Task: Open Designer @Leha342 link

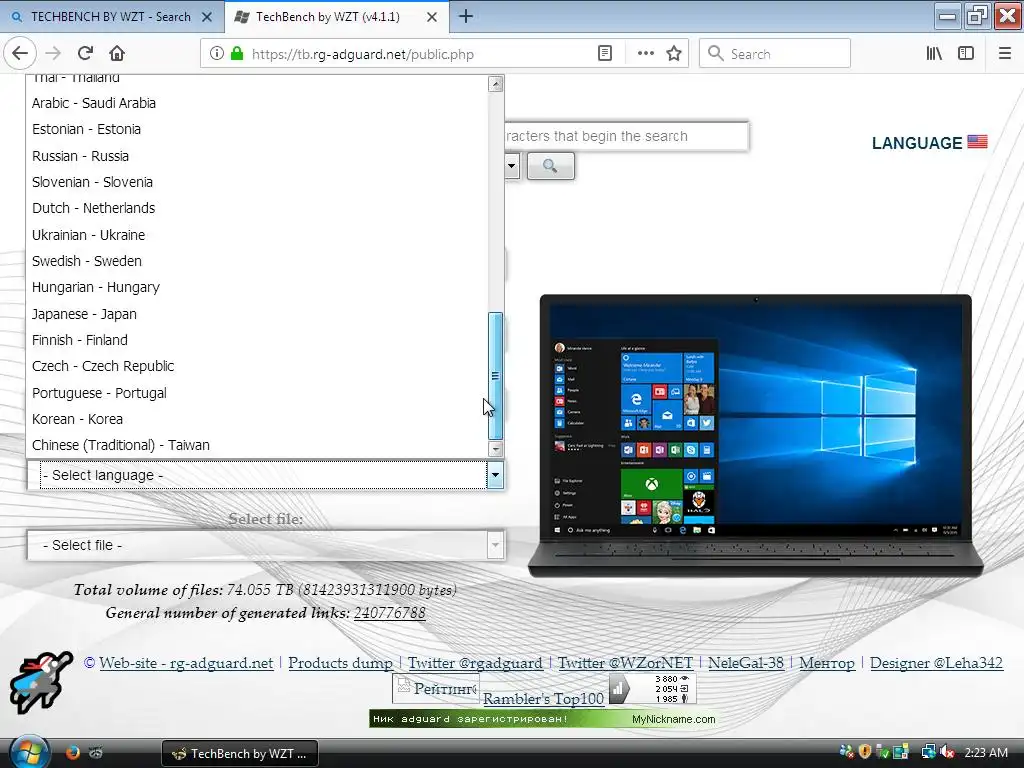Action: pos(936,663)
